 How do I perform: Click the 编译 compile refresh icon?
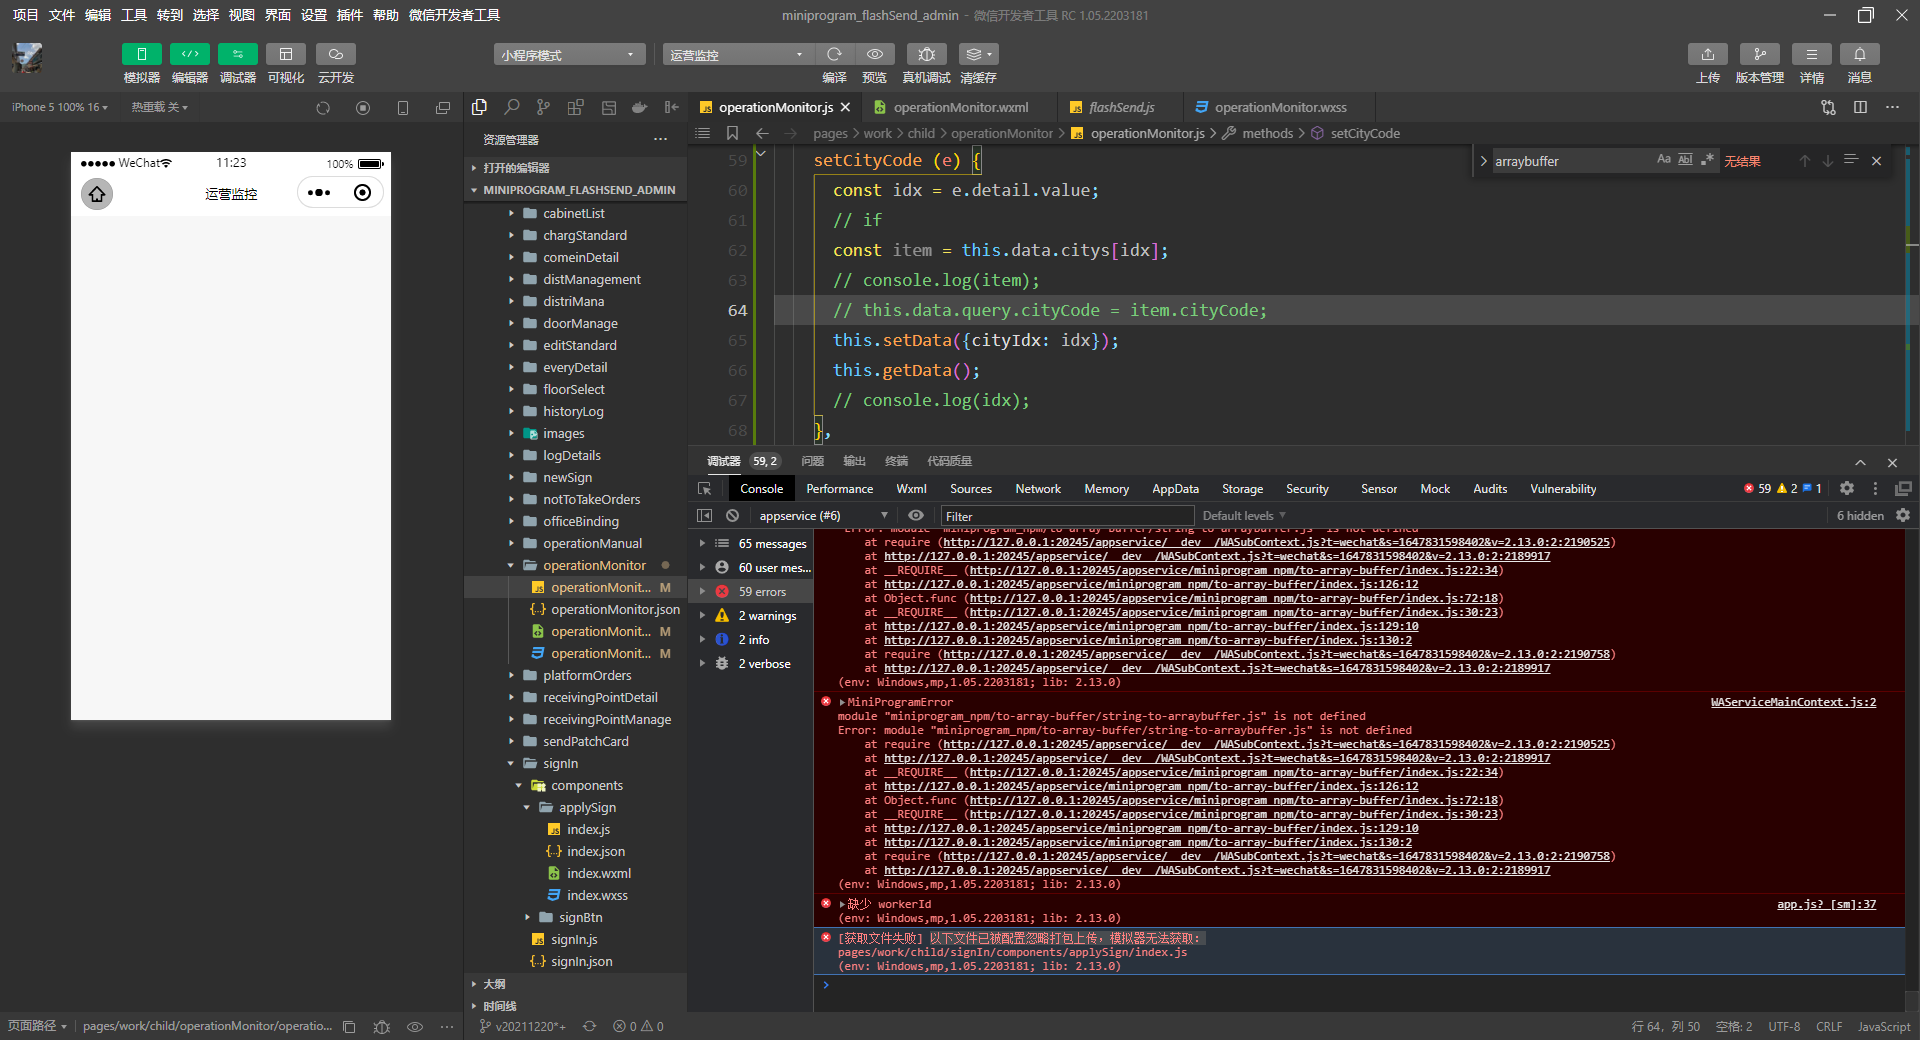pos(834,54)
